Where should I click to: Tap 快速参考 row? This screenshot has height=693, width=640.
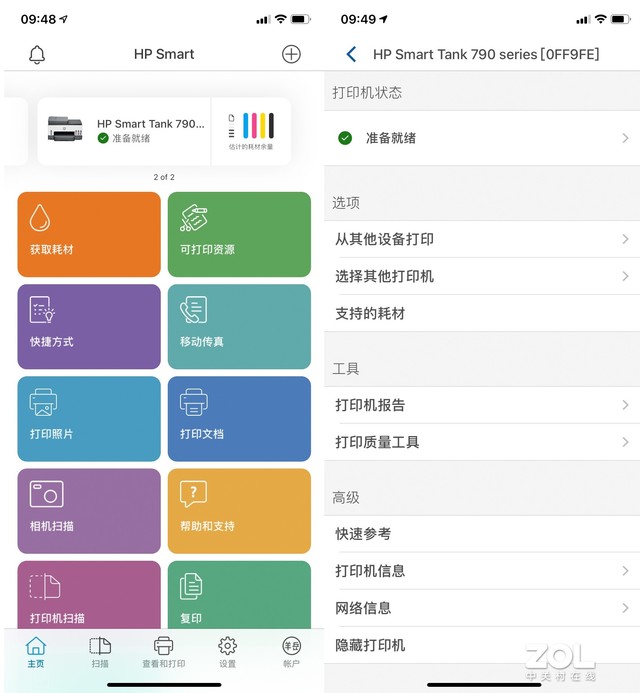click(x=482, y=534)
